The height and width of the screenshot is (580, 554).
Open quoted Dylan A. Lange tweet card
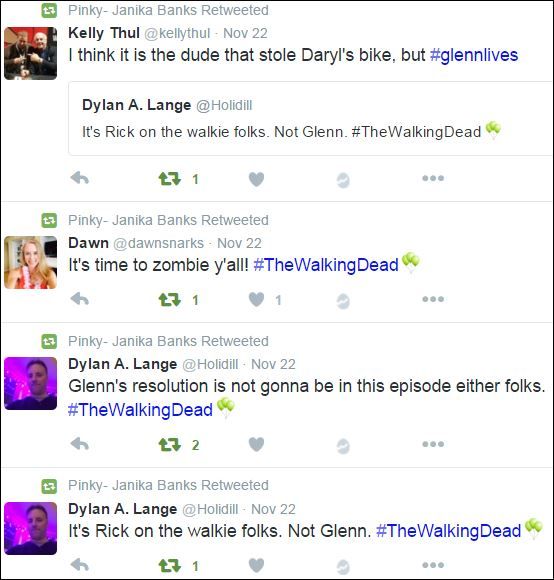311,118
